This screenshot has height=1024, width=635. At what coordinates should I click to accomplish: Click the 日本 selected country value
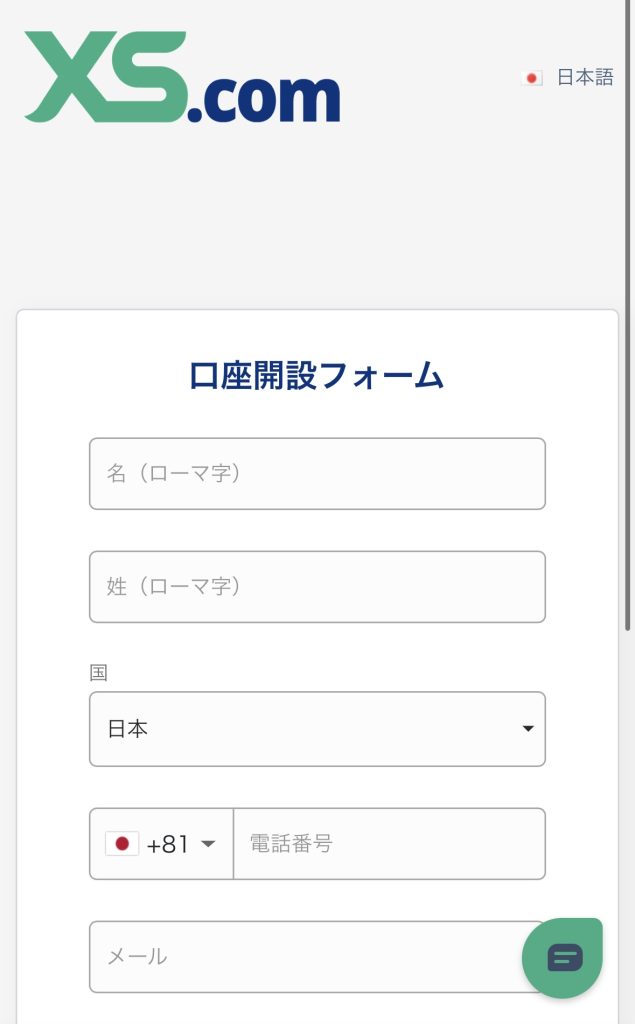(128, 729)
